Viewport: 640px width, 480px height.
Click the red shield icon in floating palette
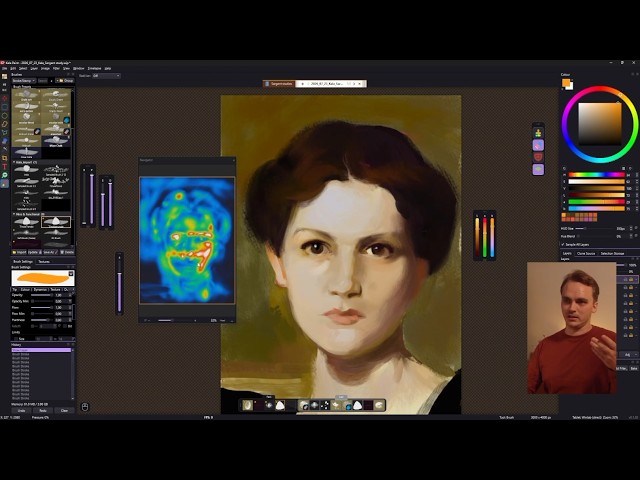tap(538, 157)
